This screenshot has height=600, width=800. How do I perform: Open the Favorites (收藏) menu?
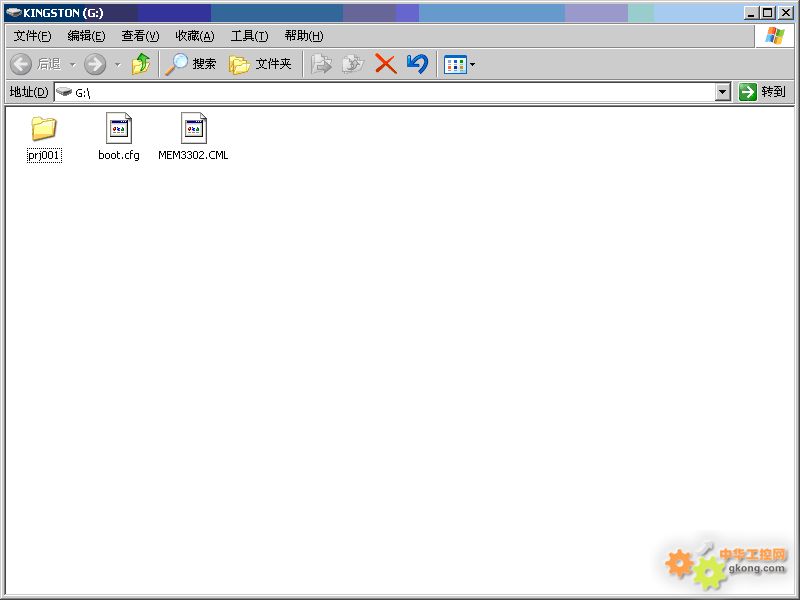click(194, 36)
